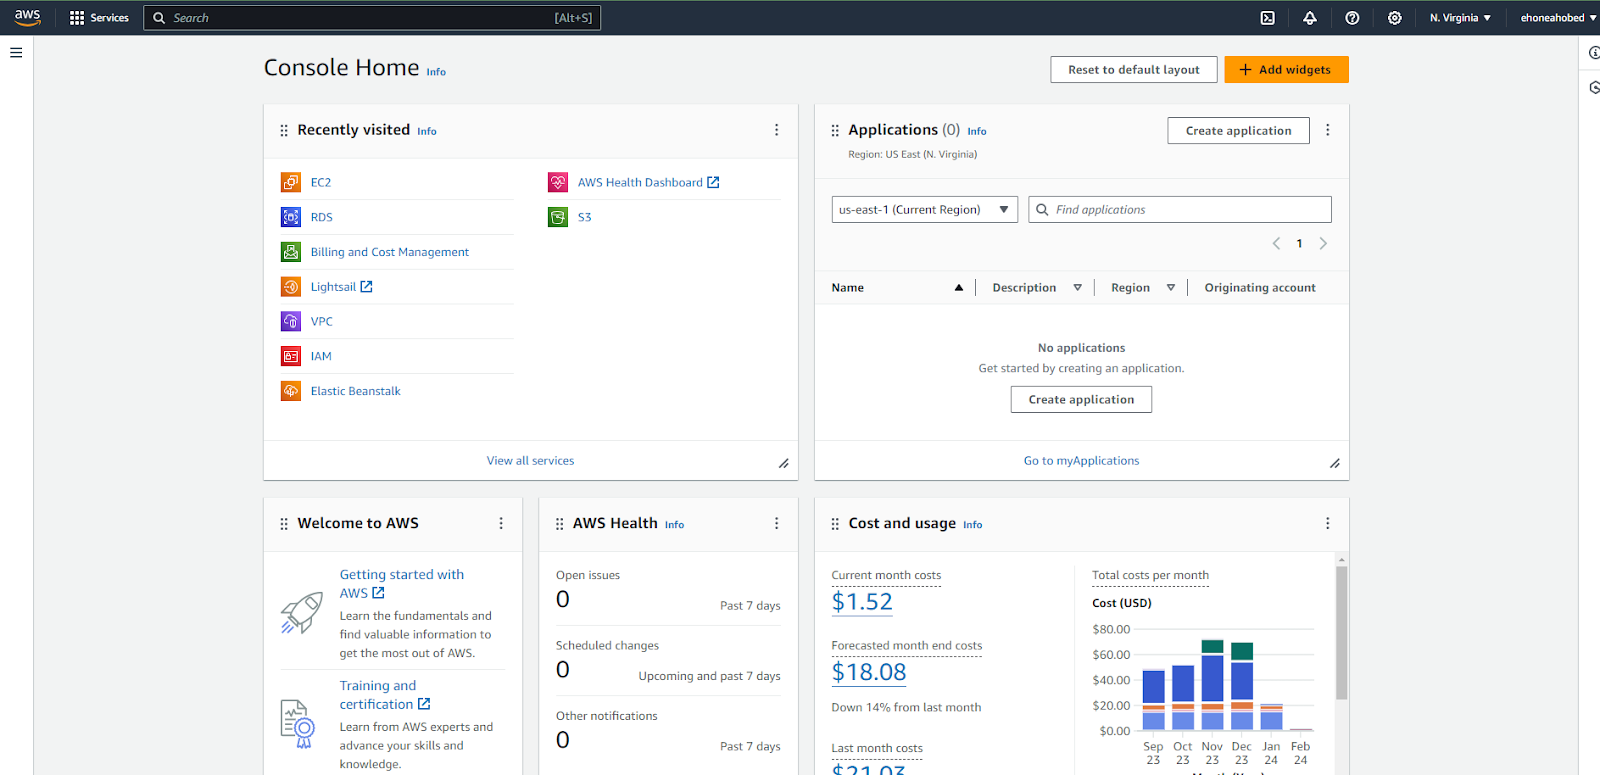This screenshot has width=1600, height=775.
Task: Grab the Applications widget drag handle
Action: tap(835, 131)
